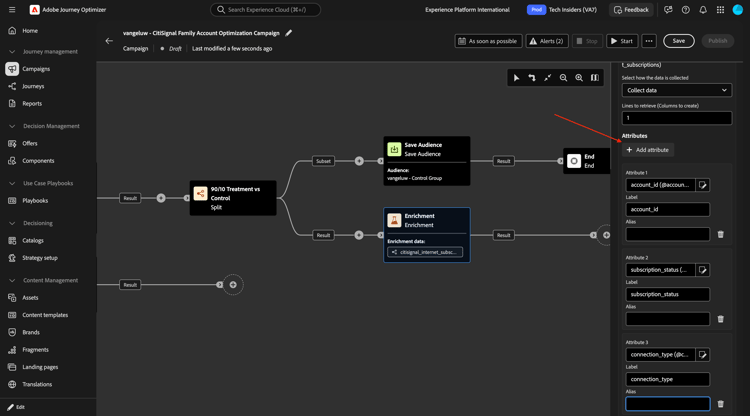Viewport: 750px width, 416px height.
Task: Click the Lines to retrieve field
Action: (x=676, y=118)
